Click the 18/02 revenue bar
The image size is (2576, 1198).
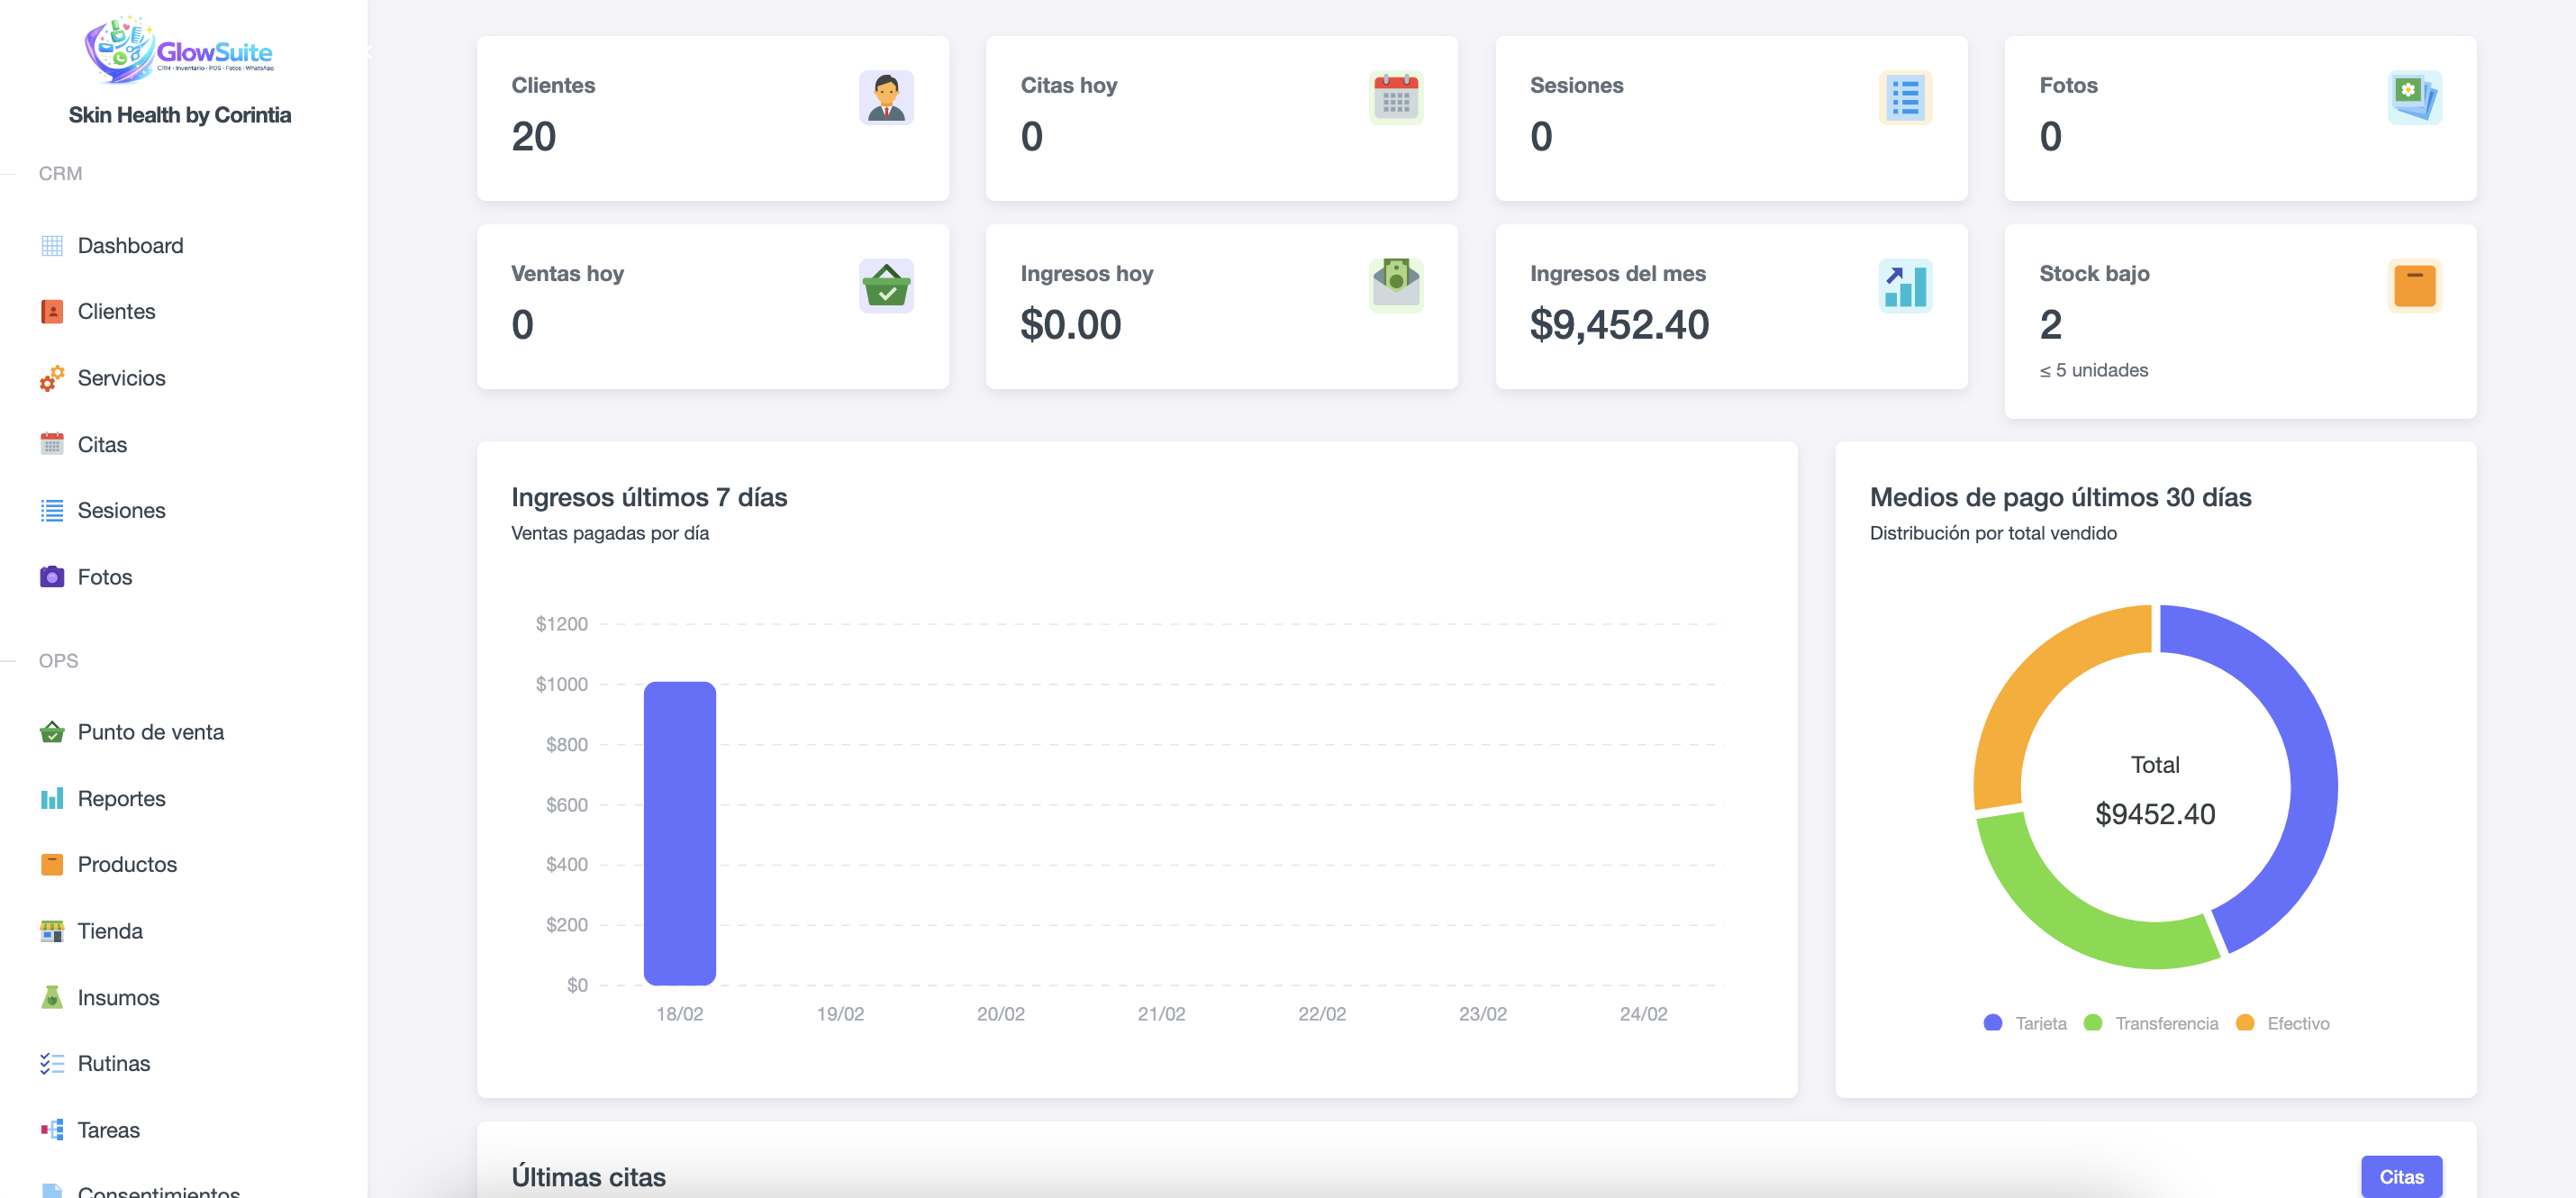point(679,832)
